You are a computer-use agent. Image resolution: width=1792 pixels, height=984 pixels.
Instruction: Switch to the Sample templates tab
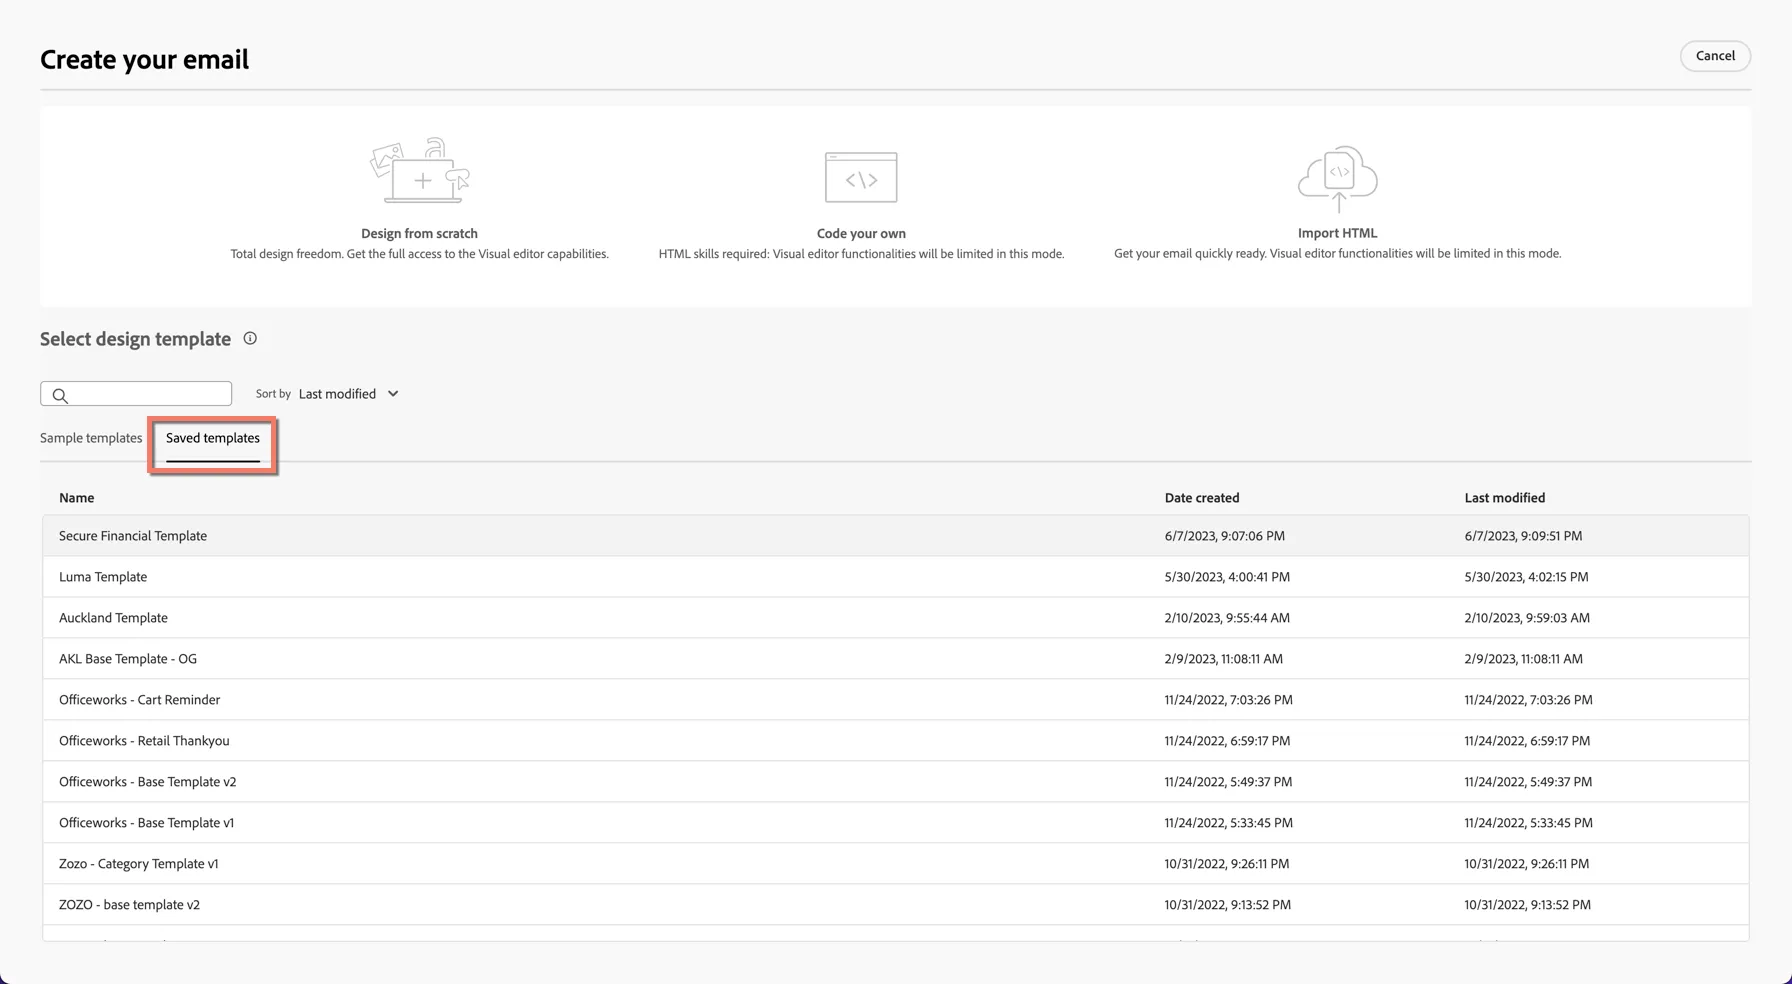(x=91, y=438)
